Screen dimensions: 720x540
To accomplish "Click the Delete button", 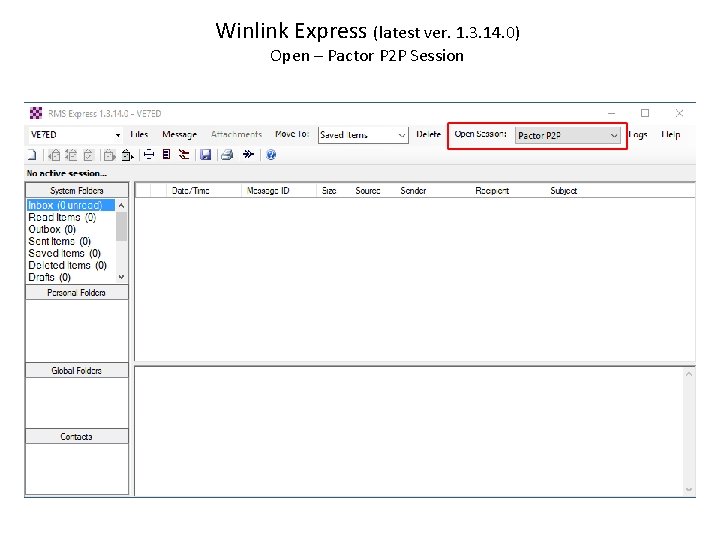I will coord(428,135).
